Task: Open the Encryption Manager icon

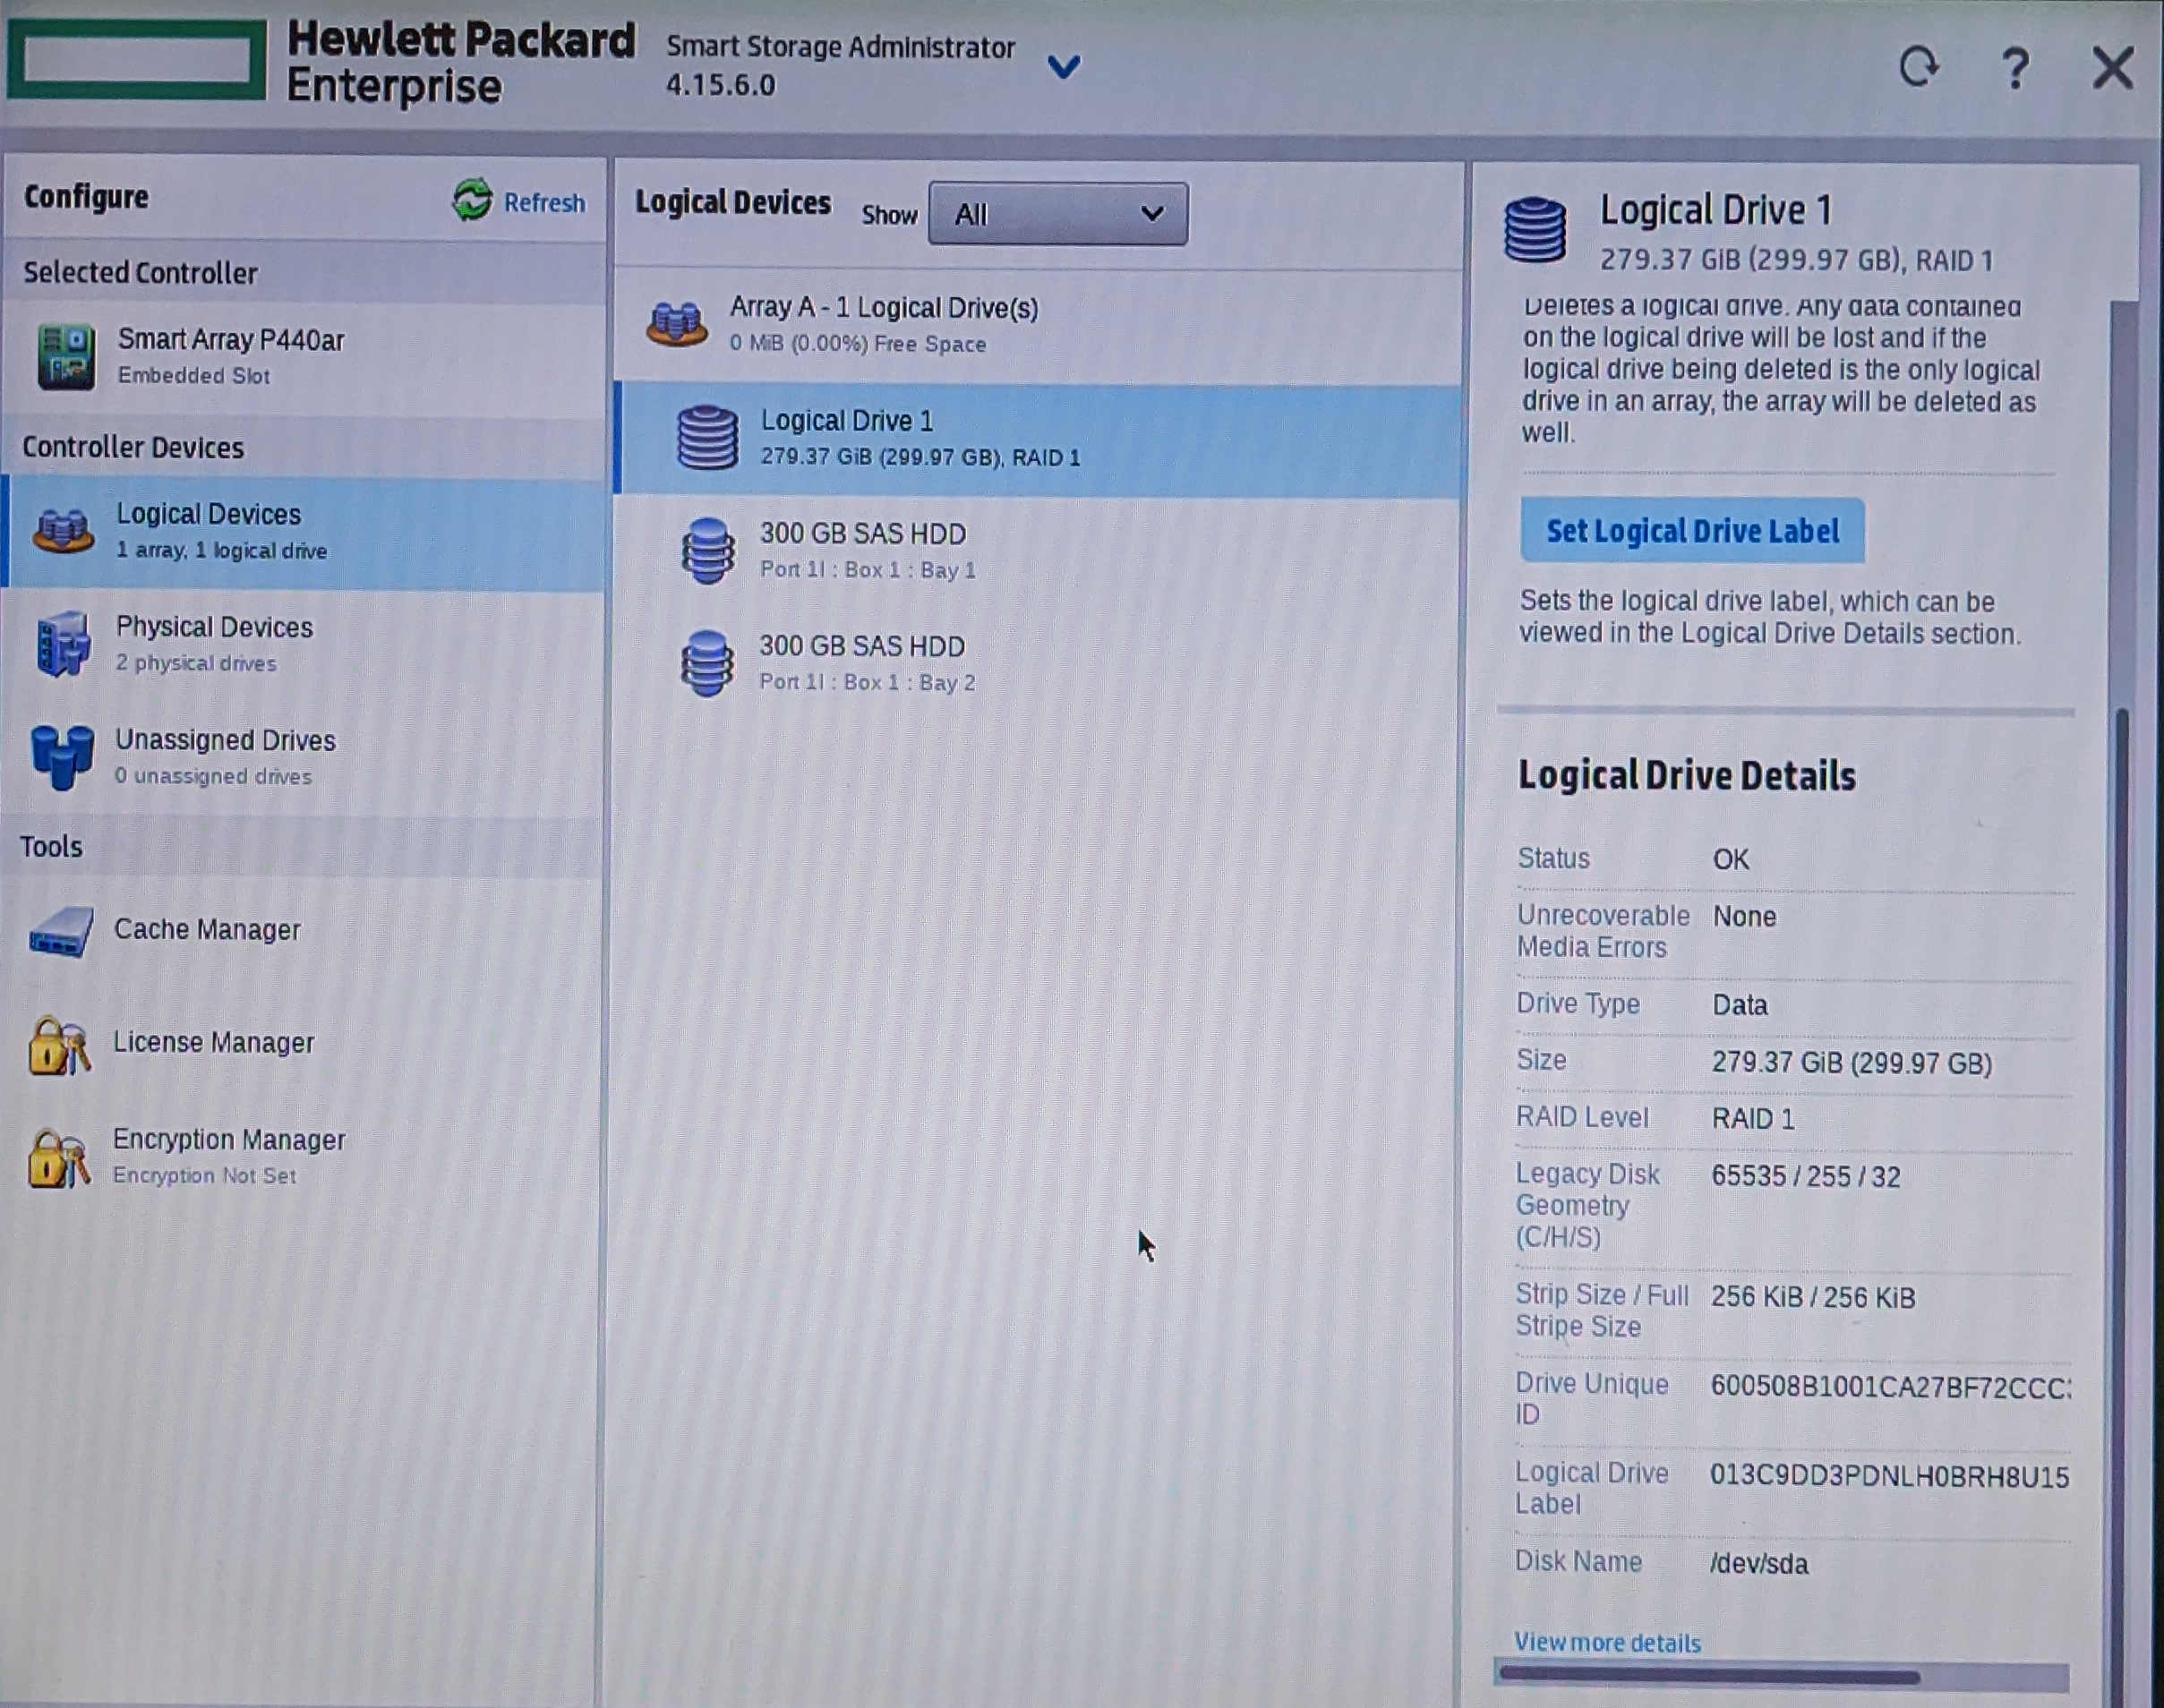Action: pyautogui.click(x=59, y=1159)
